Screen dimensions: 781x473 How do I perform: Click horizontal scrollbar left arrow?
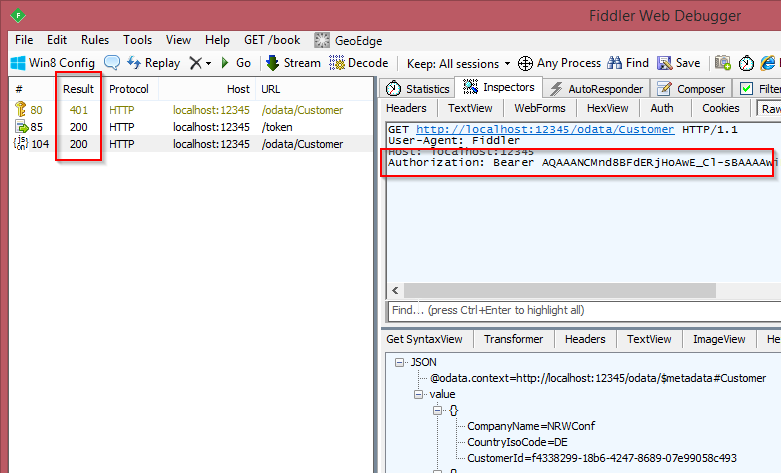[395, 290]
